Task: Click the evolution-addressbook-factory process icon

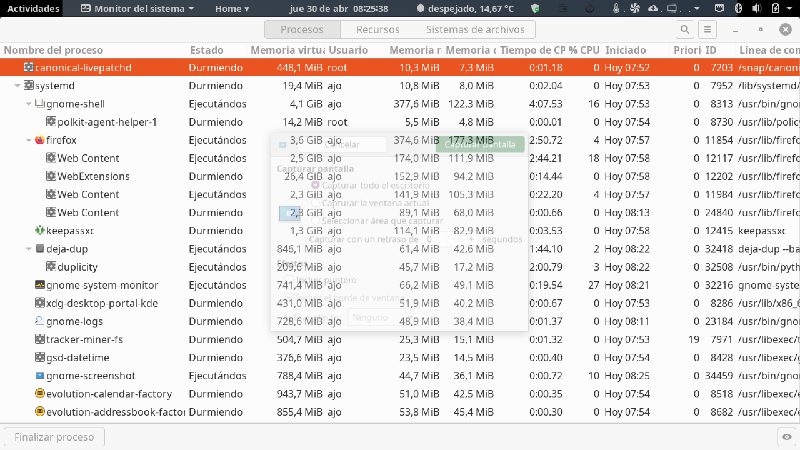Action: point(40,412)
